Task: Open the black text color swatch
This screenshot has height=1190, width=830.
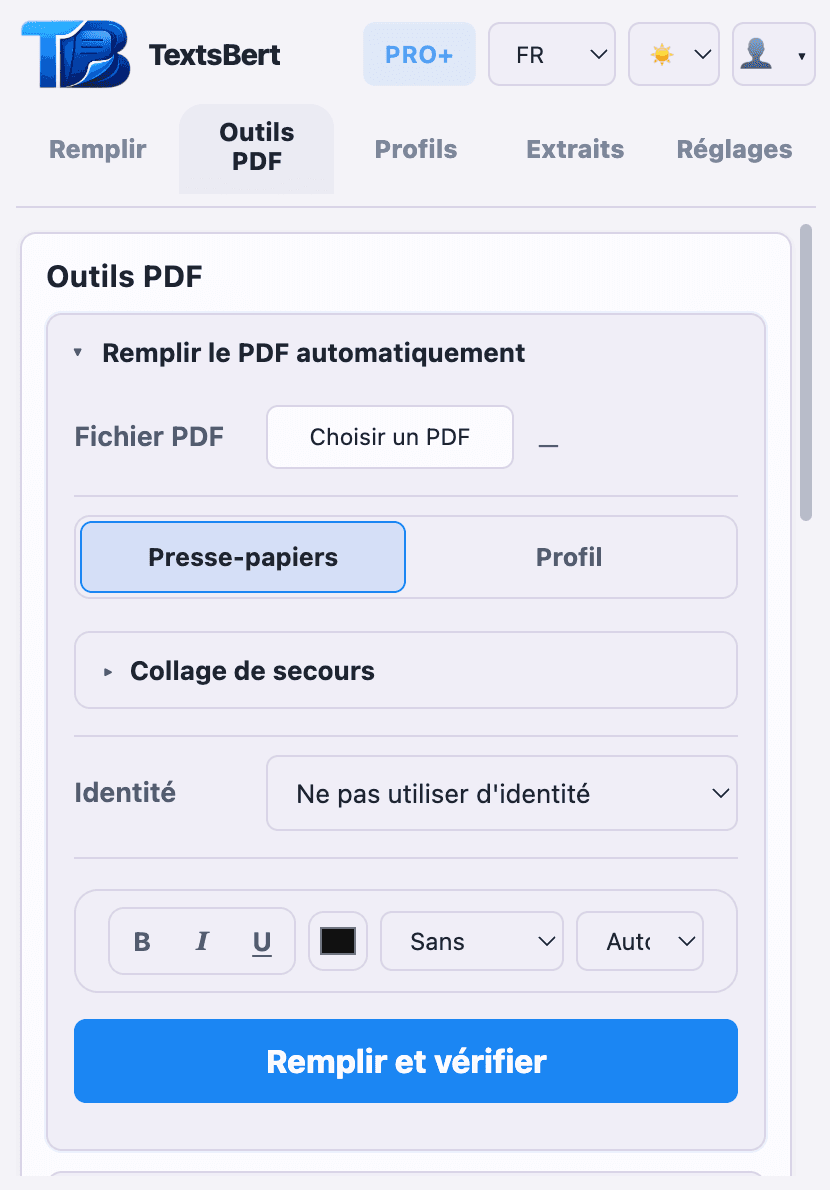Action: click(x=337, y=941)
